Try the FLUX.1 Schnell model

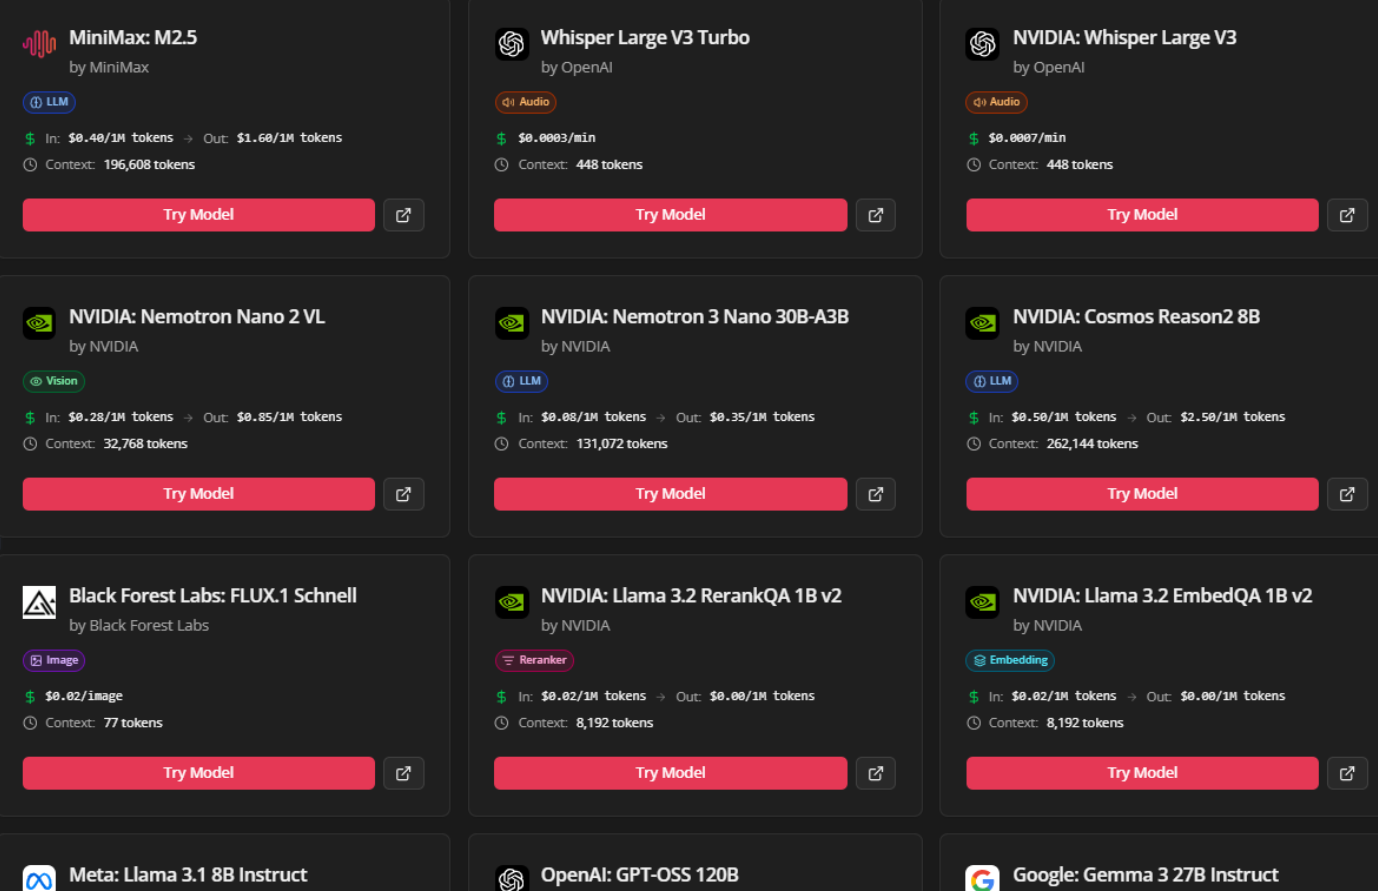[199, 773]
